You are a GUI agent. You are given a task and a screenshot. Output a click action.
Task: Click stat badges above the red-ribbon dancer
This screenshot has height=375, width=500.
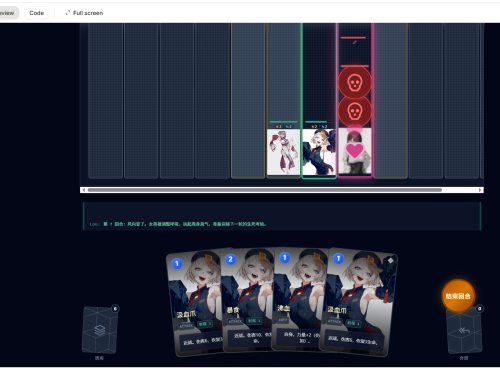click(x=284, y=126)
